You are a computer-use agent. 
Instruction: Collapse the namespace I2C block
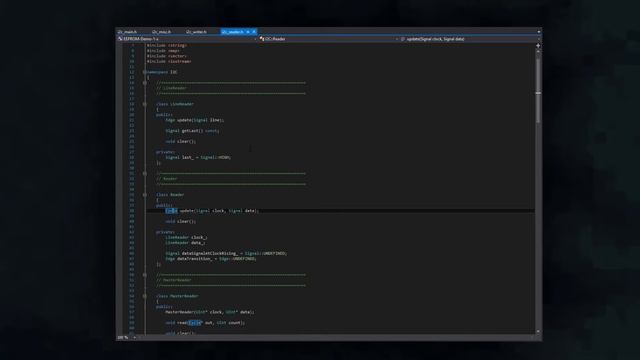pos(144,72)
